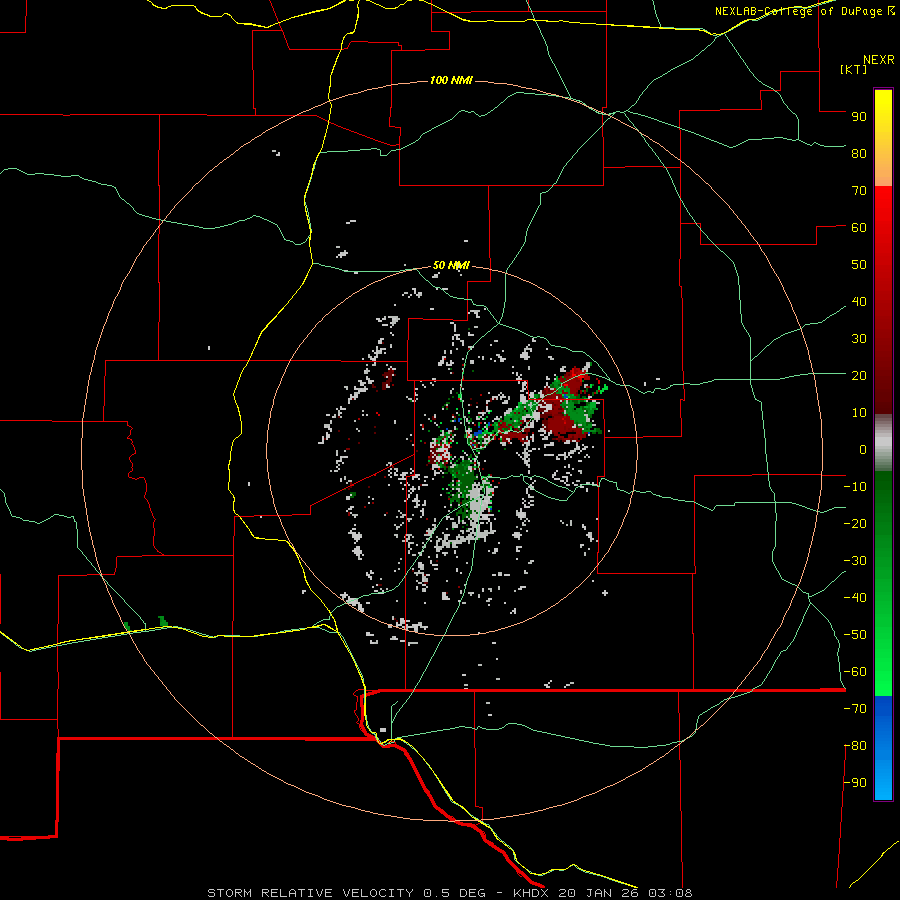Click the 20 knot scale label
This screenshot has width=900, height=900.
(859, 375)
